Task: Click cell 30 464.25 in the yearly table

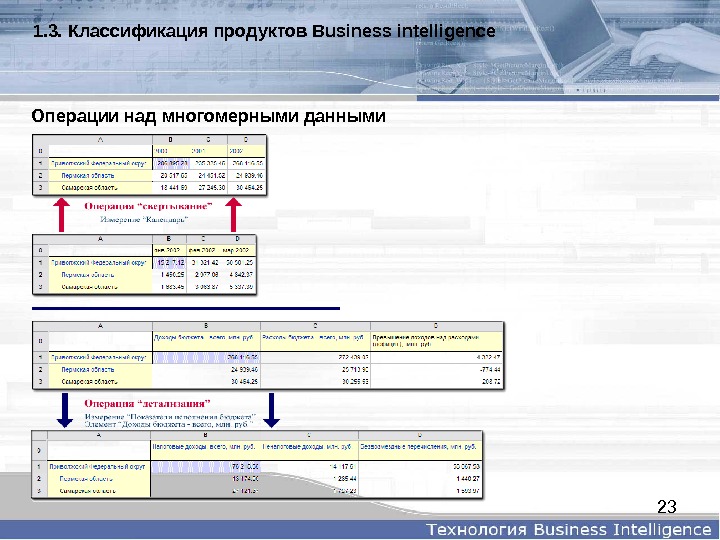Action: coord(249,187)
